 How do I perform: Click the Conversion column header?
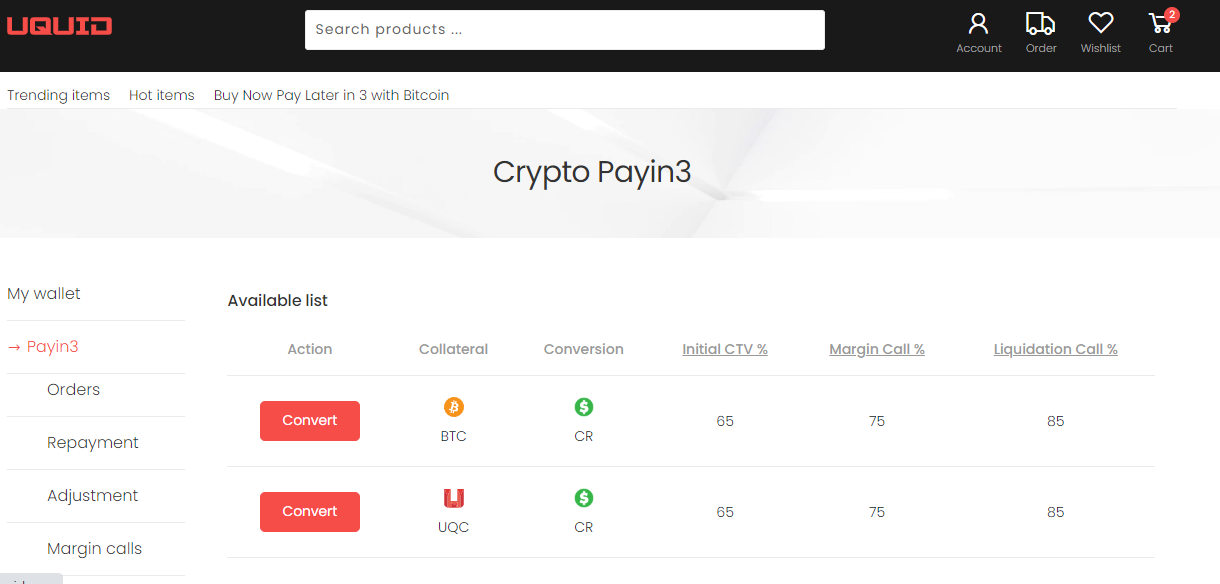point(584,349)
